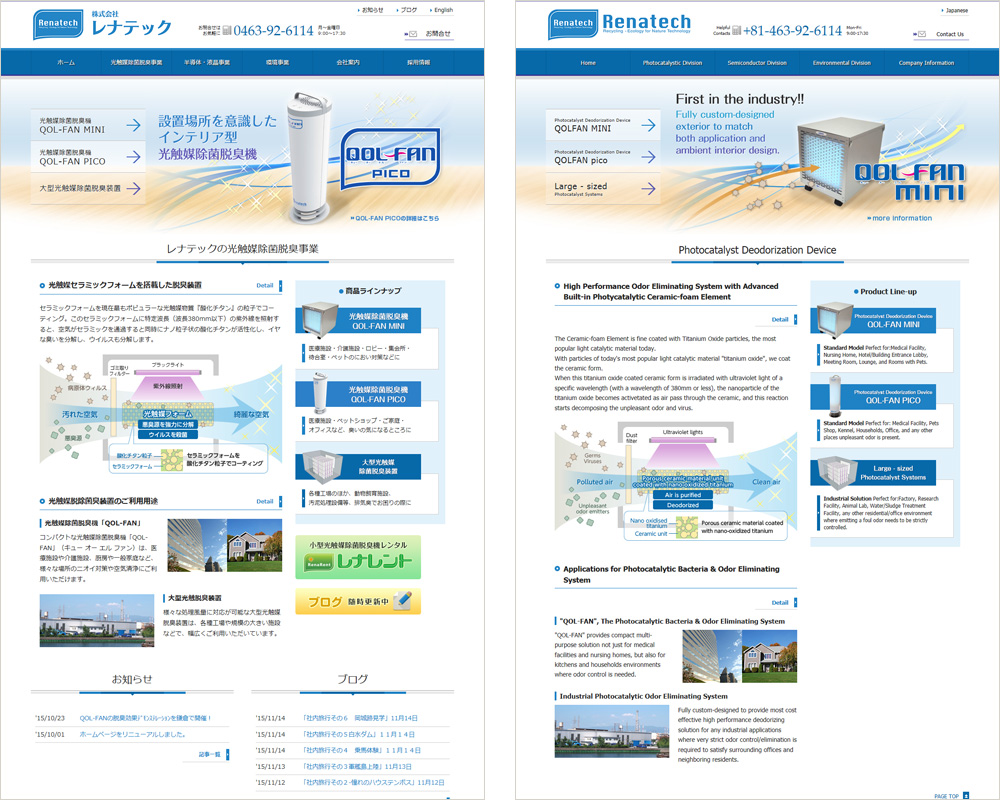Click the mail icon beside お問合せ
This screenshot has height=800, width=1000.
413,34
